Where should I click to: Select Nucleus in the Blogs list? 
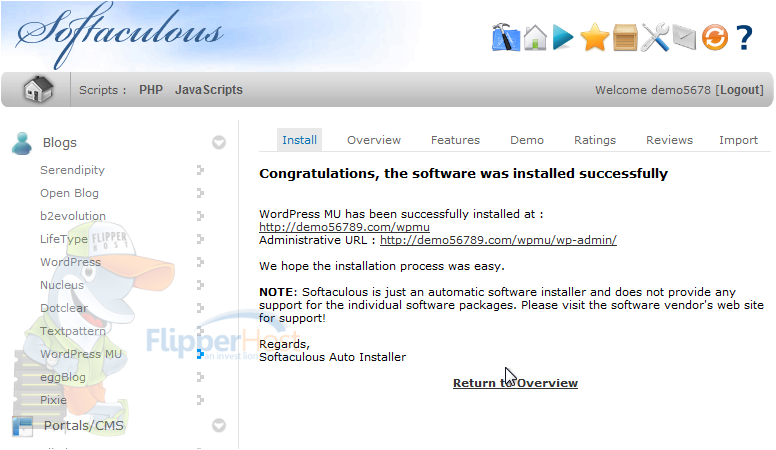tap(62, 285)
